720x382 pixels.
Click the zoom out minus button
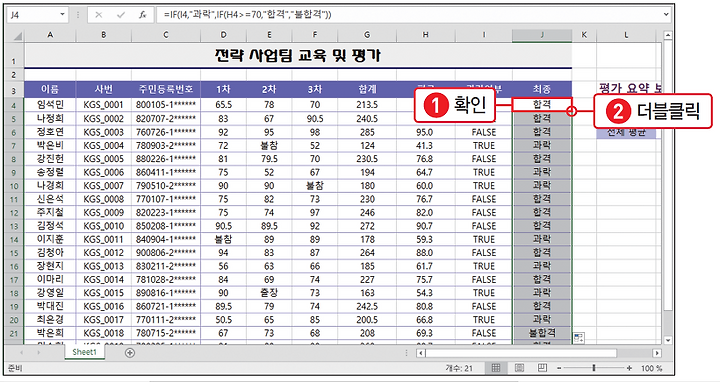point(559,368)
